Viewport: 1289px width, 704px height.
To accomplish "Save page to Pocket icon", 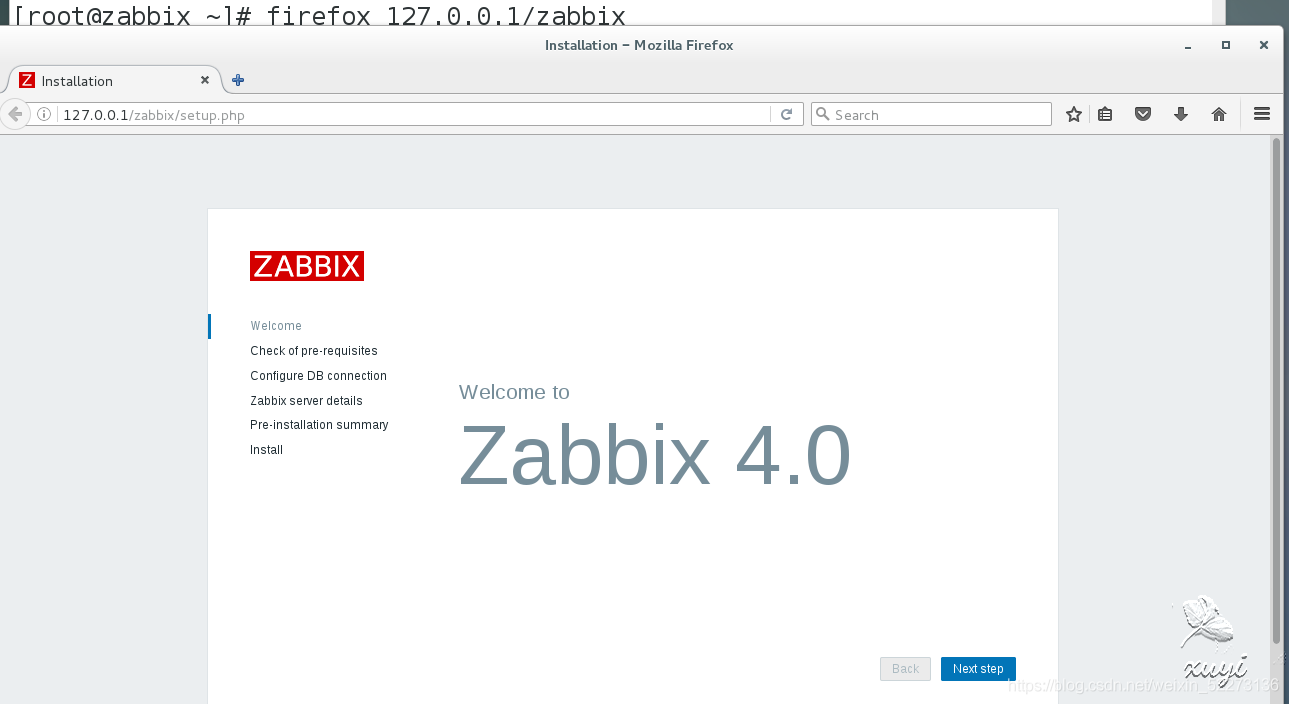I will [x=1143, y=115].
